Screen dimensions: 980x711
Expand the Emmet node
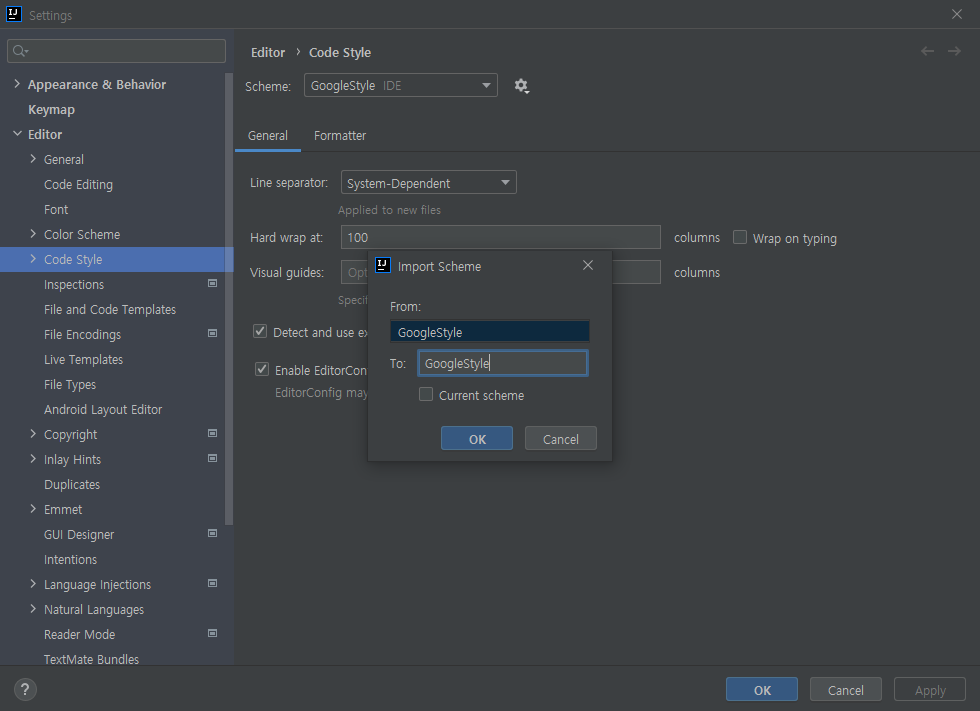tap(33, 509)
